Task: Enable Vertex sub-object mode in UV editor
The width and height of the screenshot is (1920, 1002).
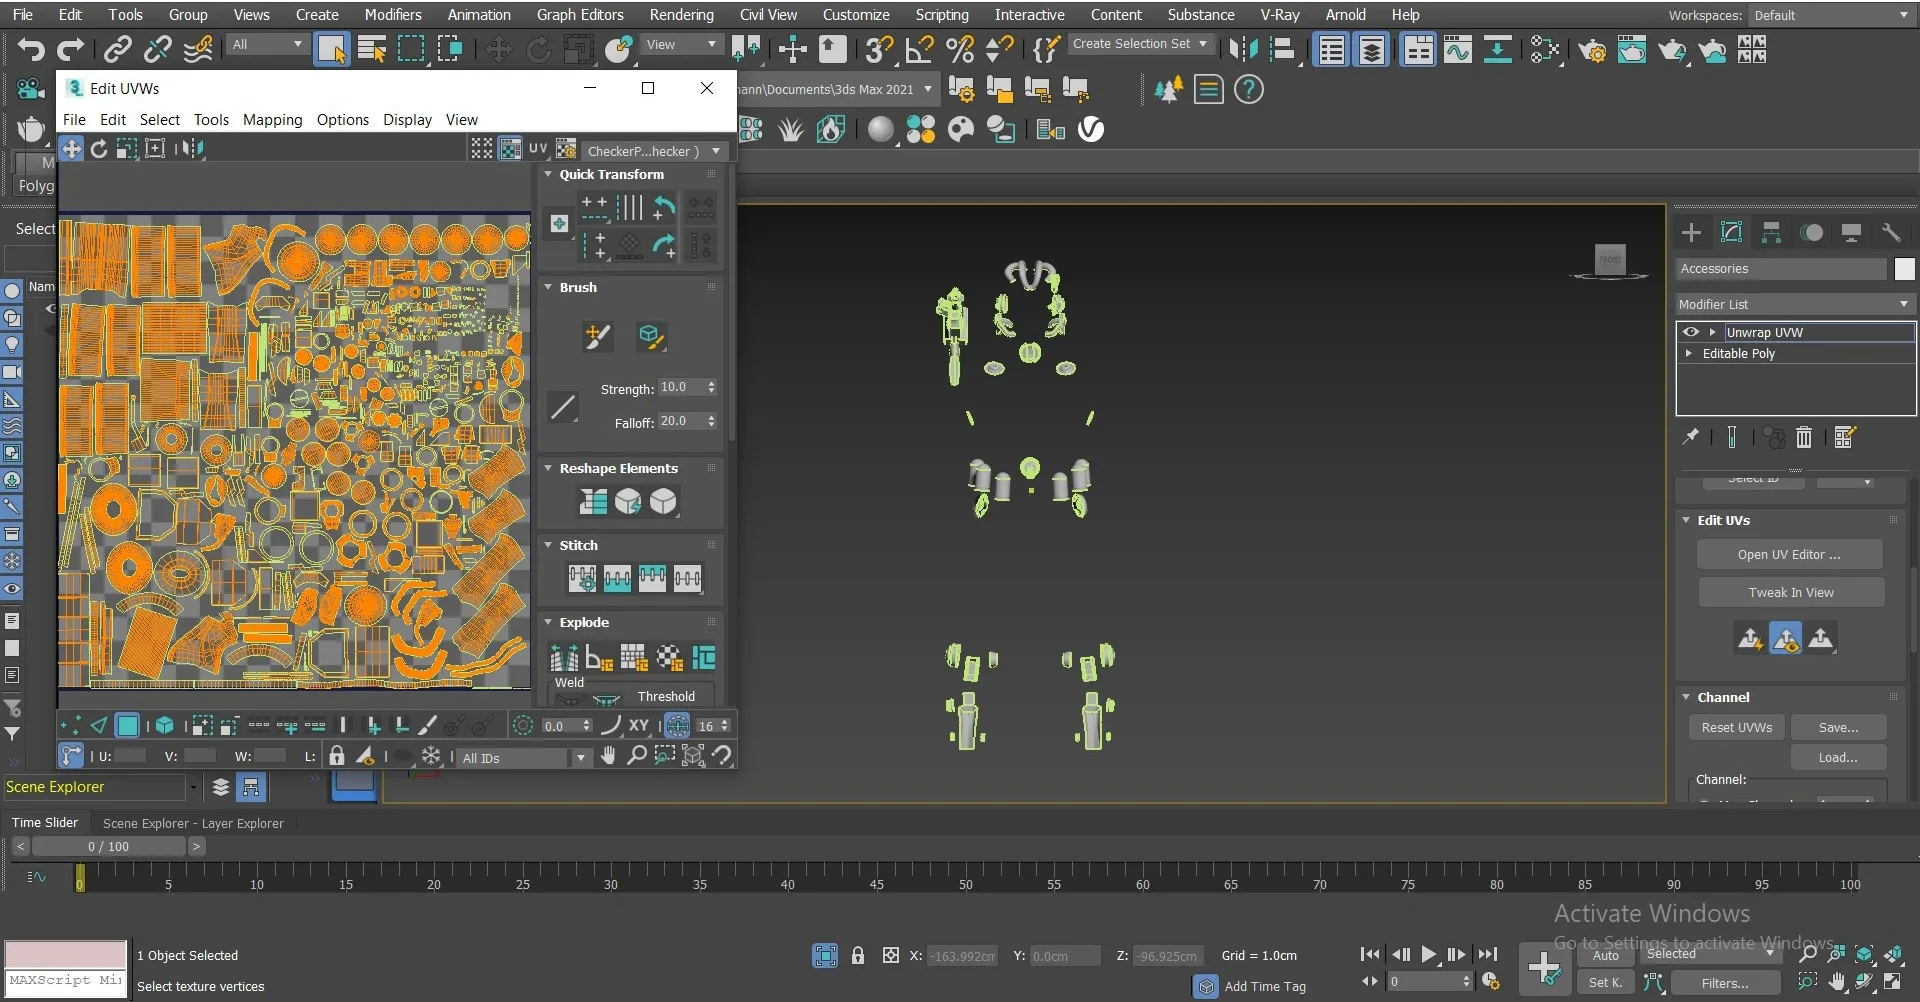Action: tap(70, 726)
